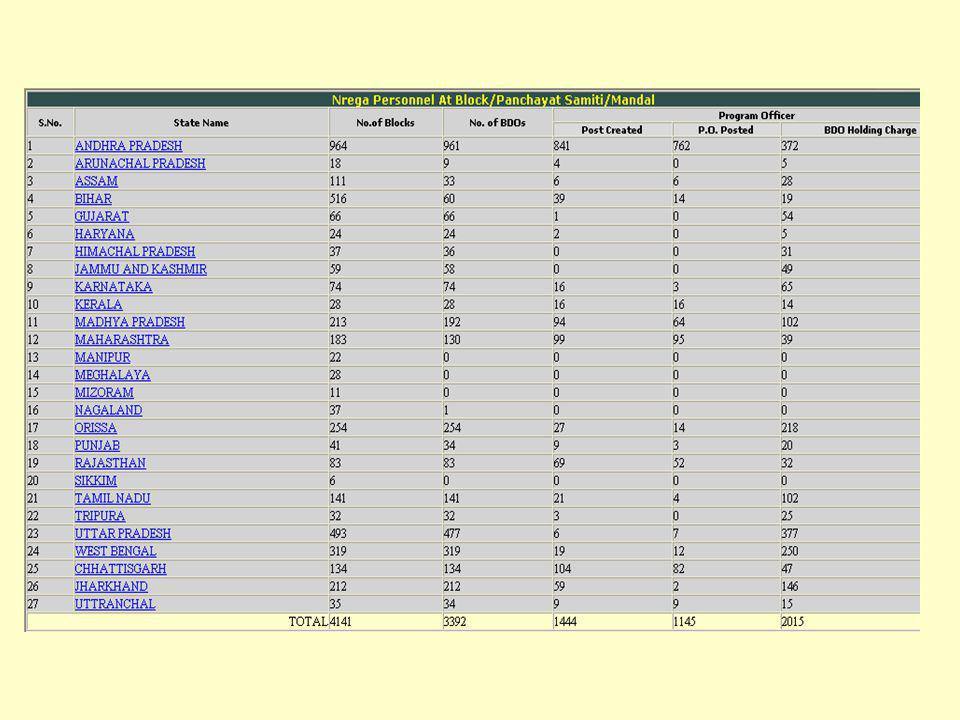Click the TOTAL row label
The width and height of the screenshot is (960, 720).
pyautogui.click(x=308, y=622)
